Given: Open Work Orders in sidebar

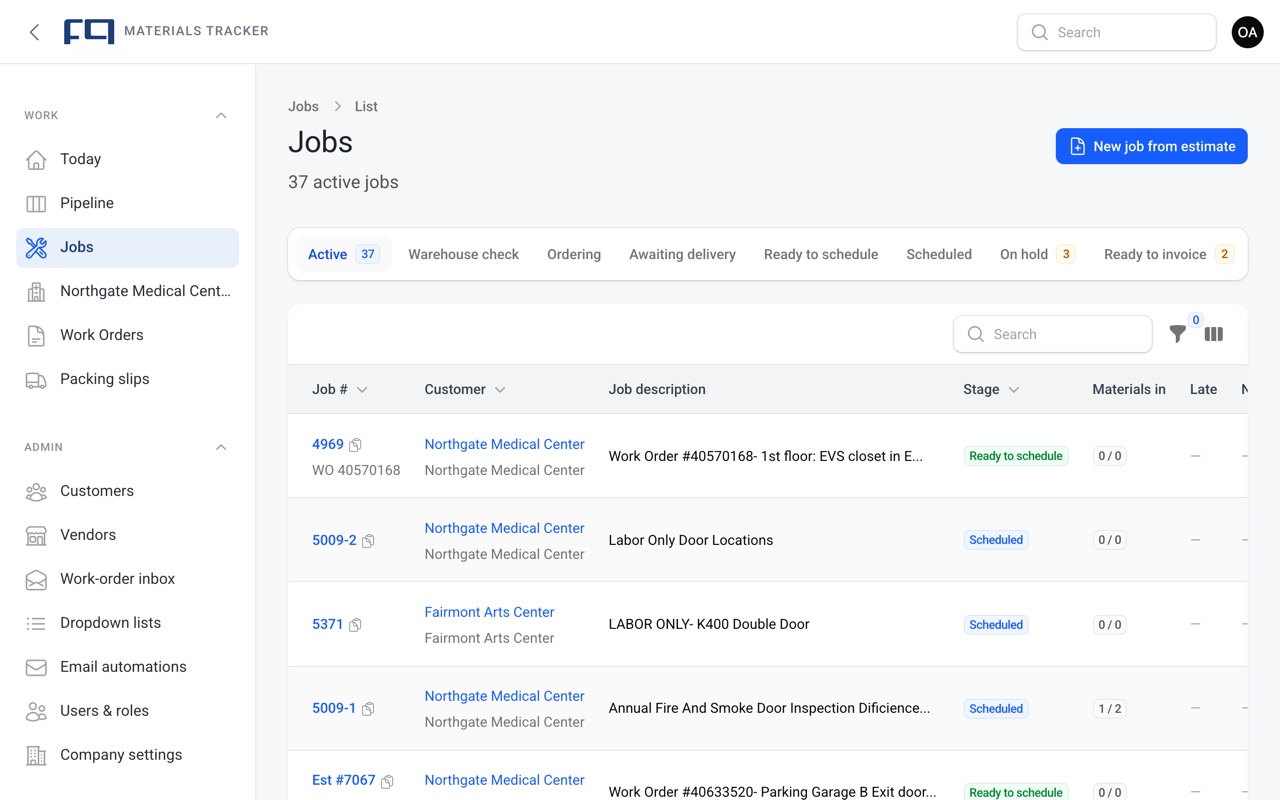Looking at the screenshot, I should pos(127,335).
